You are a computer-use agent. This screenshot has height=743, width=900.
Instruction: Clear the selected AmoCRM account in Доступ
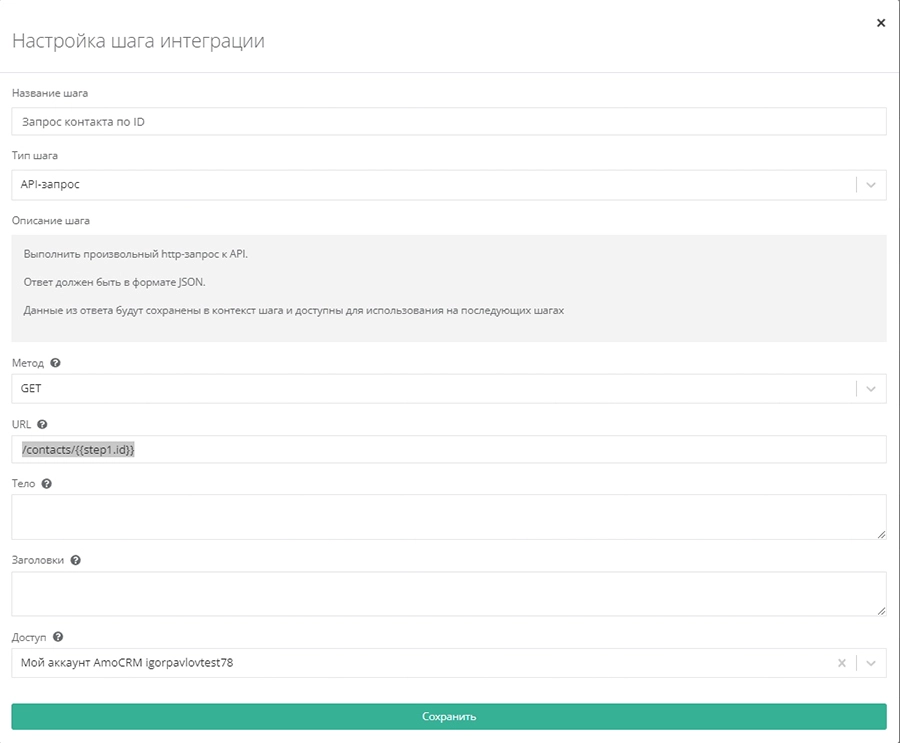tap(842, 663)
